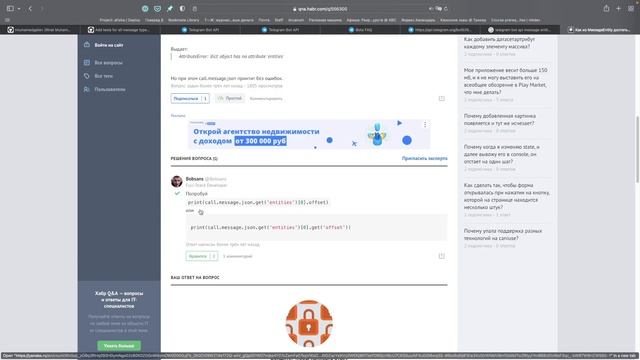Click 'Комментировать' under the question
Viewport: 640px width, 360px height.
(266, 98)
